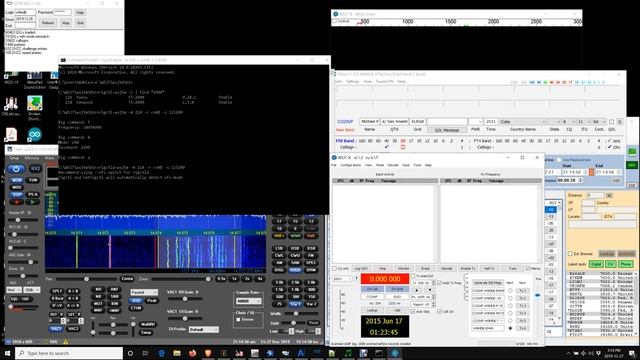Open the ATT attenuator dropdown

click(32, 289)
